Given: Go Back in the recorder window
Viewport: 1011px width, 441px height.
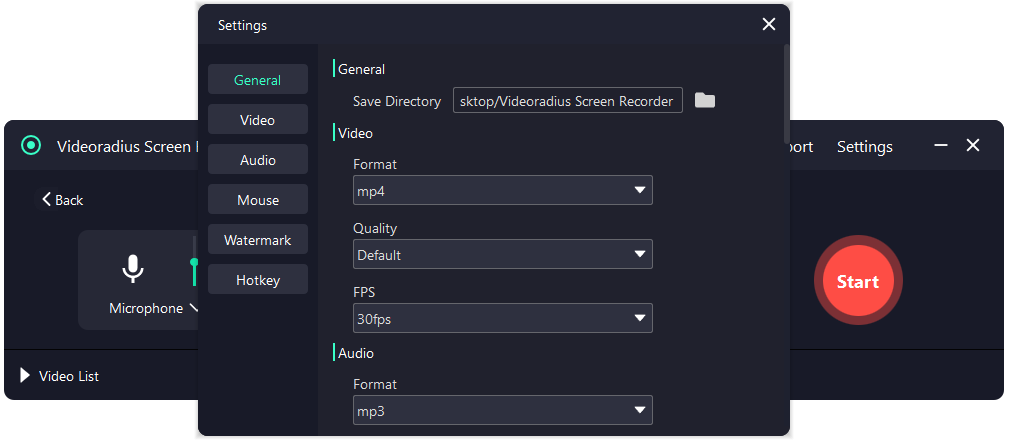Looking at the screenshot, I should 63,200.
